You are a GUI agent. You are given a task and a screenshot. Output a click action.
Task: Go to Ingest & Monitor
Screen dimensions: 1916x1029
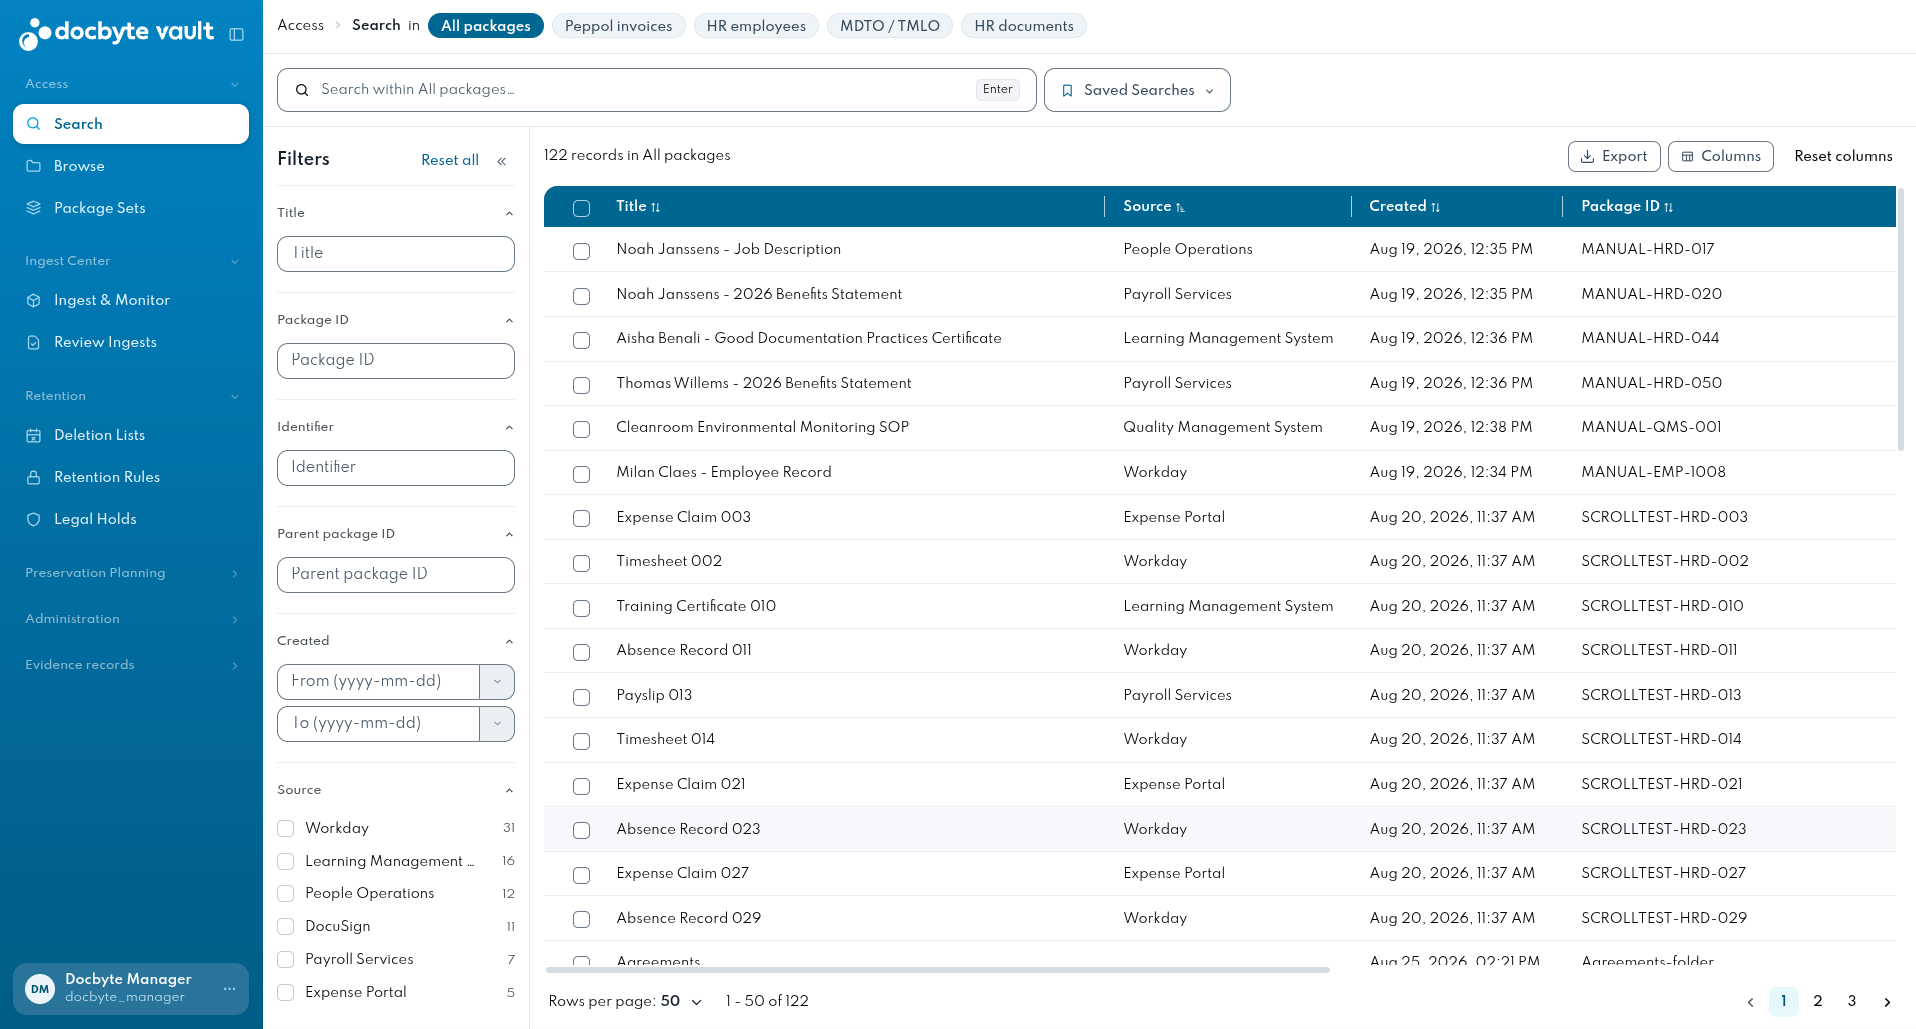131,300
